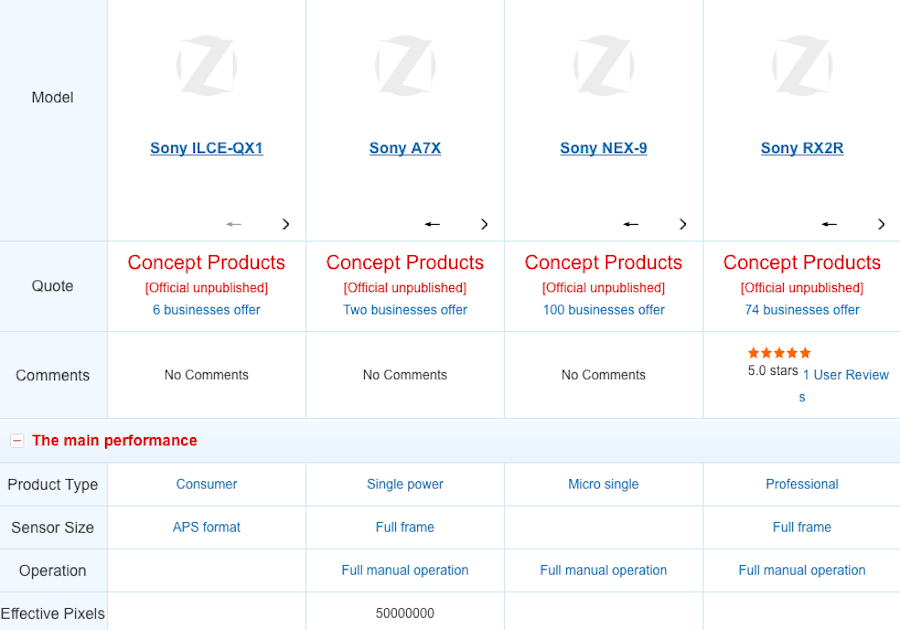Open Sony NEX-9 product page

[603, 148]
